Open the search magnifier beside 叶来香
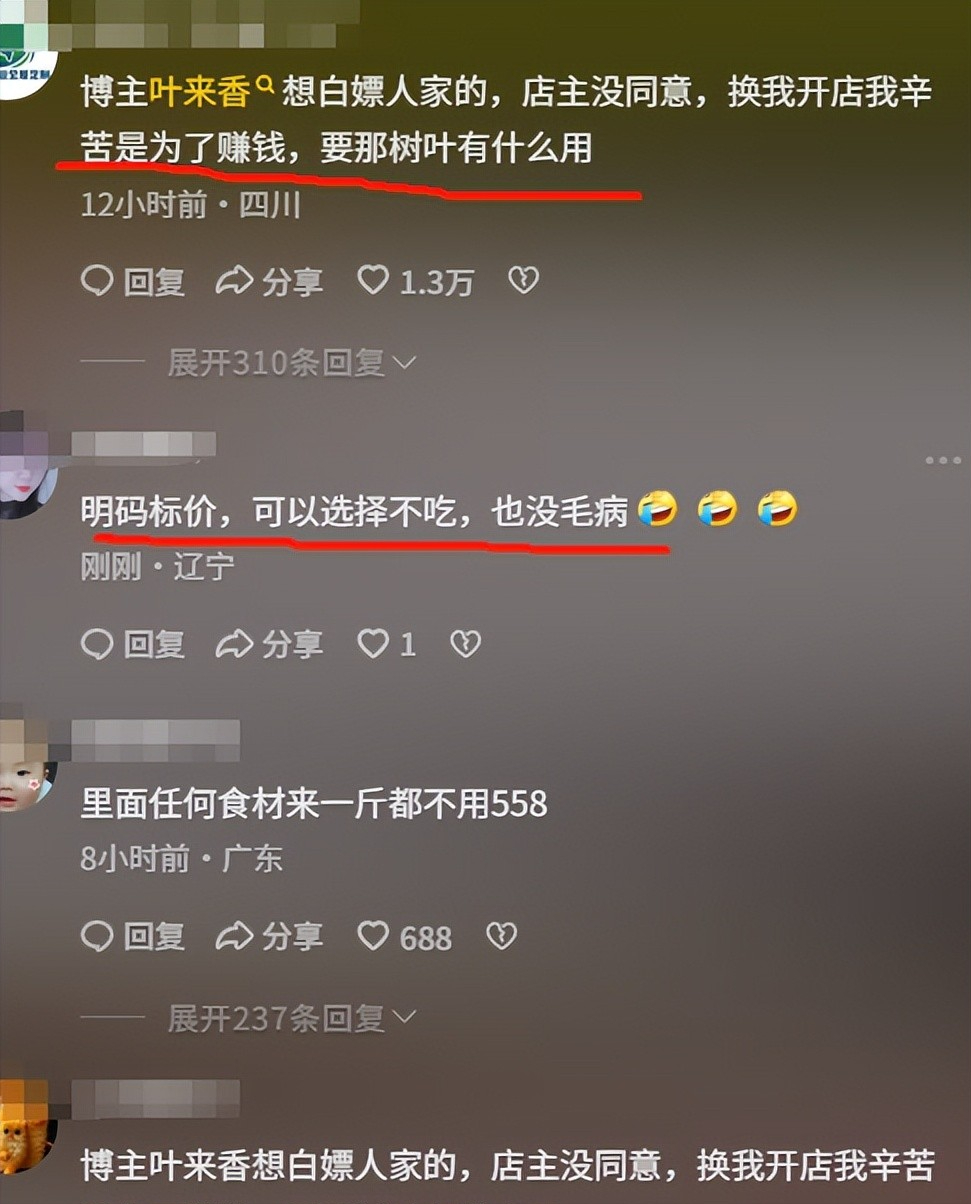The width and height of the screenshot is (971, 1204). tap(266, 88)
